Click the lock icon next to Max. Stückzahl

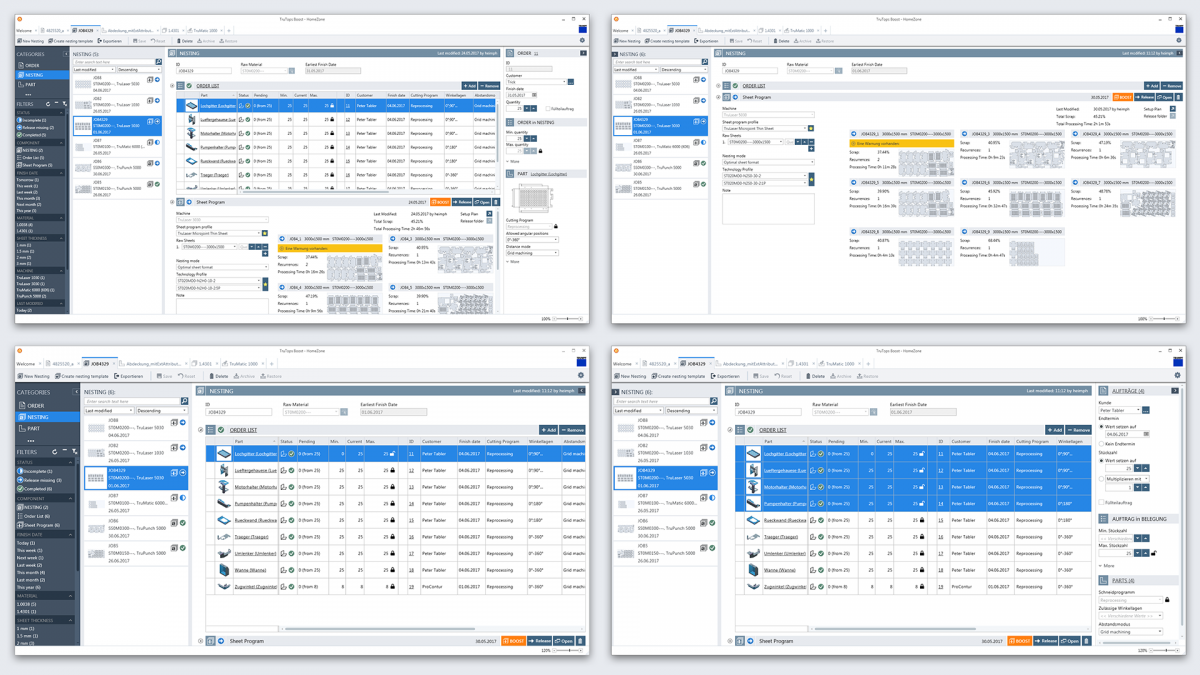(1153, 554)
